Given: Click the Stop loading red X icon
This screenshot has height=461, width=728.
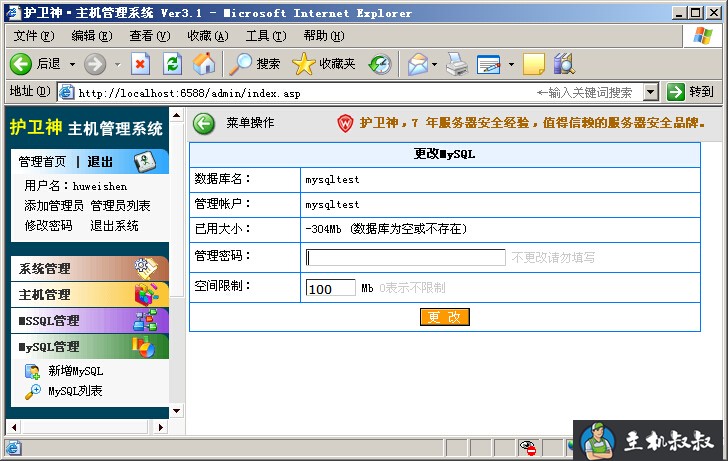Looking at the screenshot, I should click(x=140, y=64).
